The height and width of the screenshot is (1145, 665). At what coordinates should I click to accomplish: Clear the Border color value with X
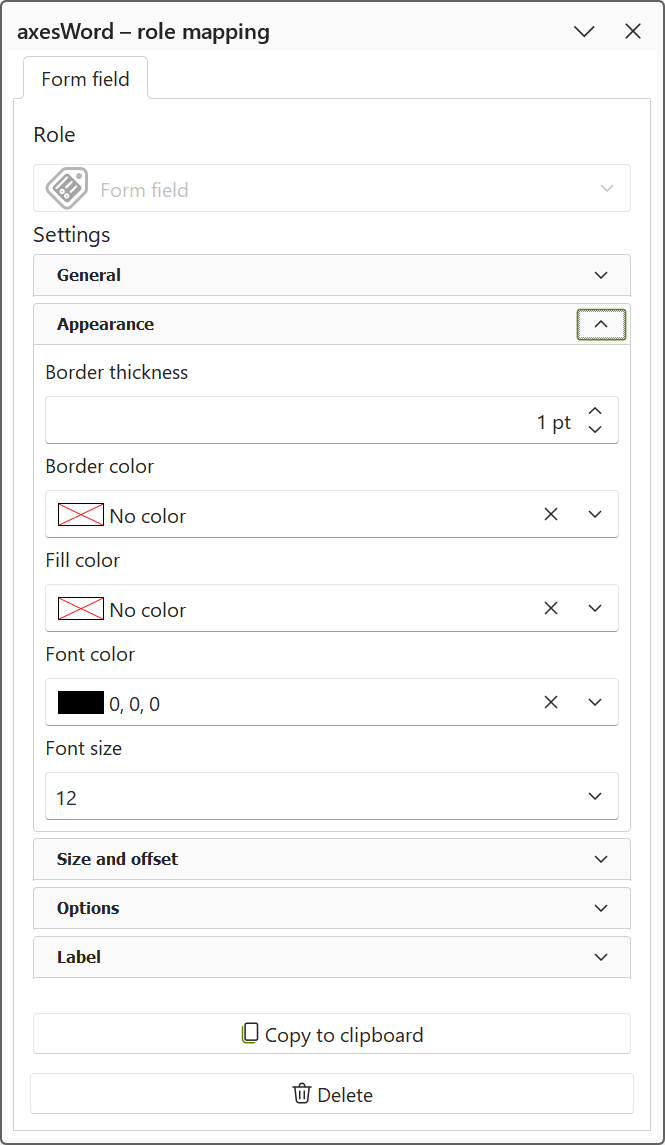click(x=551, y=514)
